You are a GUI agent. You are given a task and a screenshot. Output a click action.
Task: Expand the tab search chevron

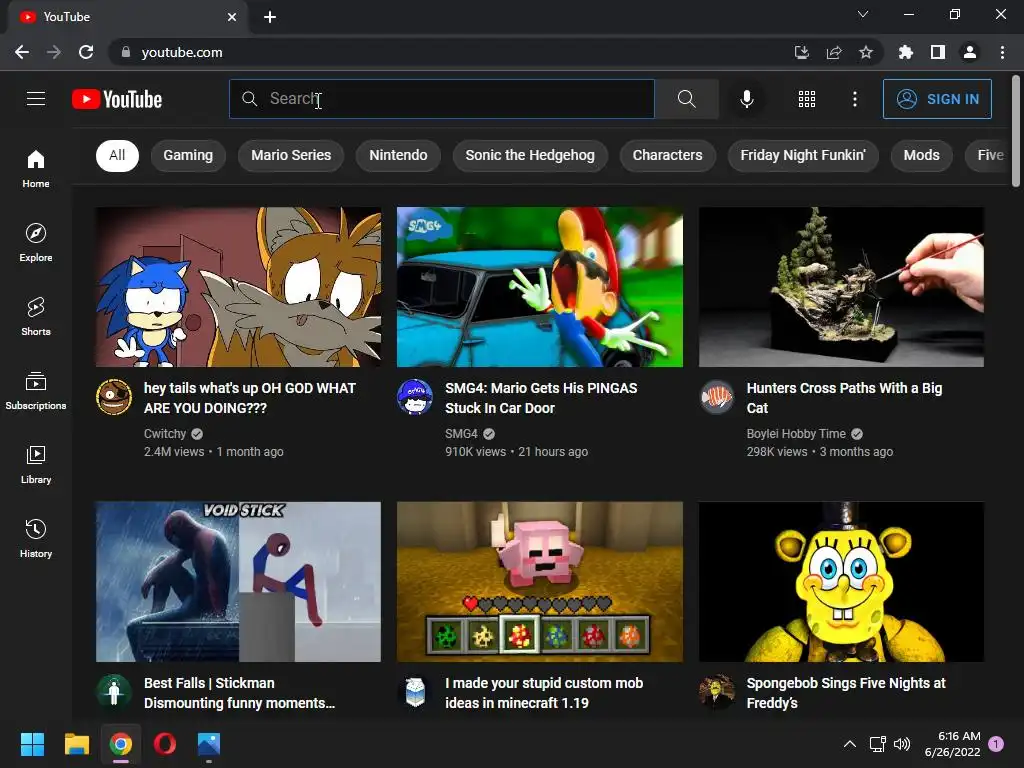[x=863, y=14]
